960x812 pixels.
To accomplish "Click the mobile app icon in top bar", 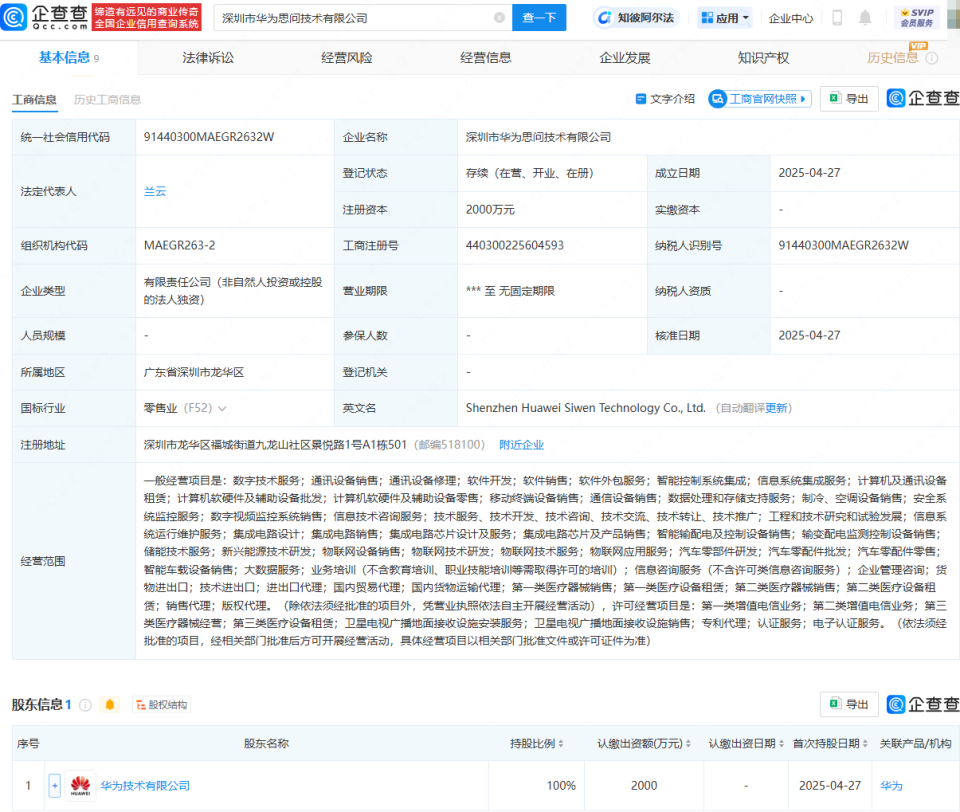I will 836,16.
